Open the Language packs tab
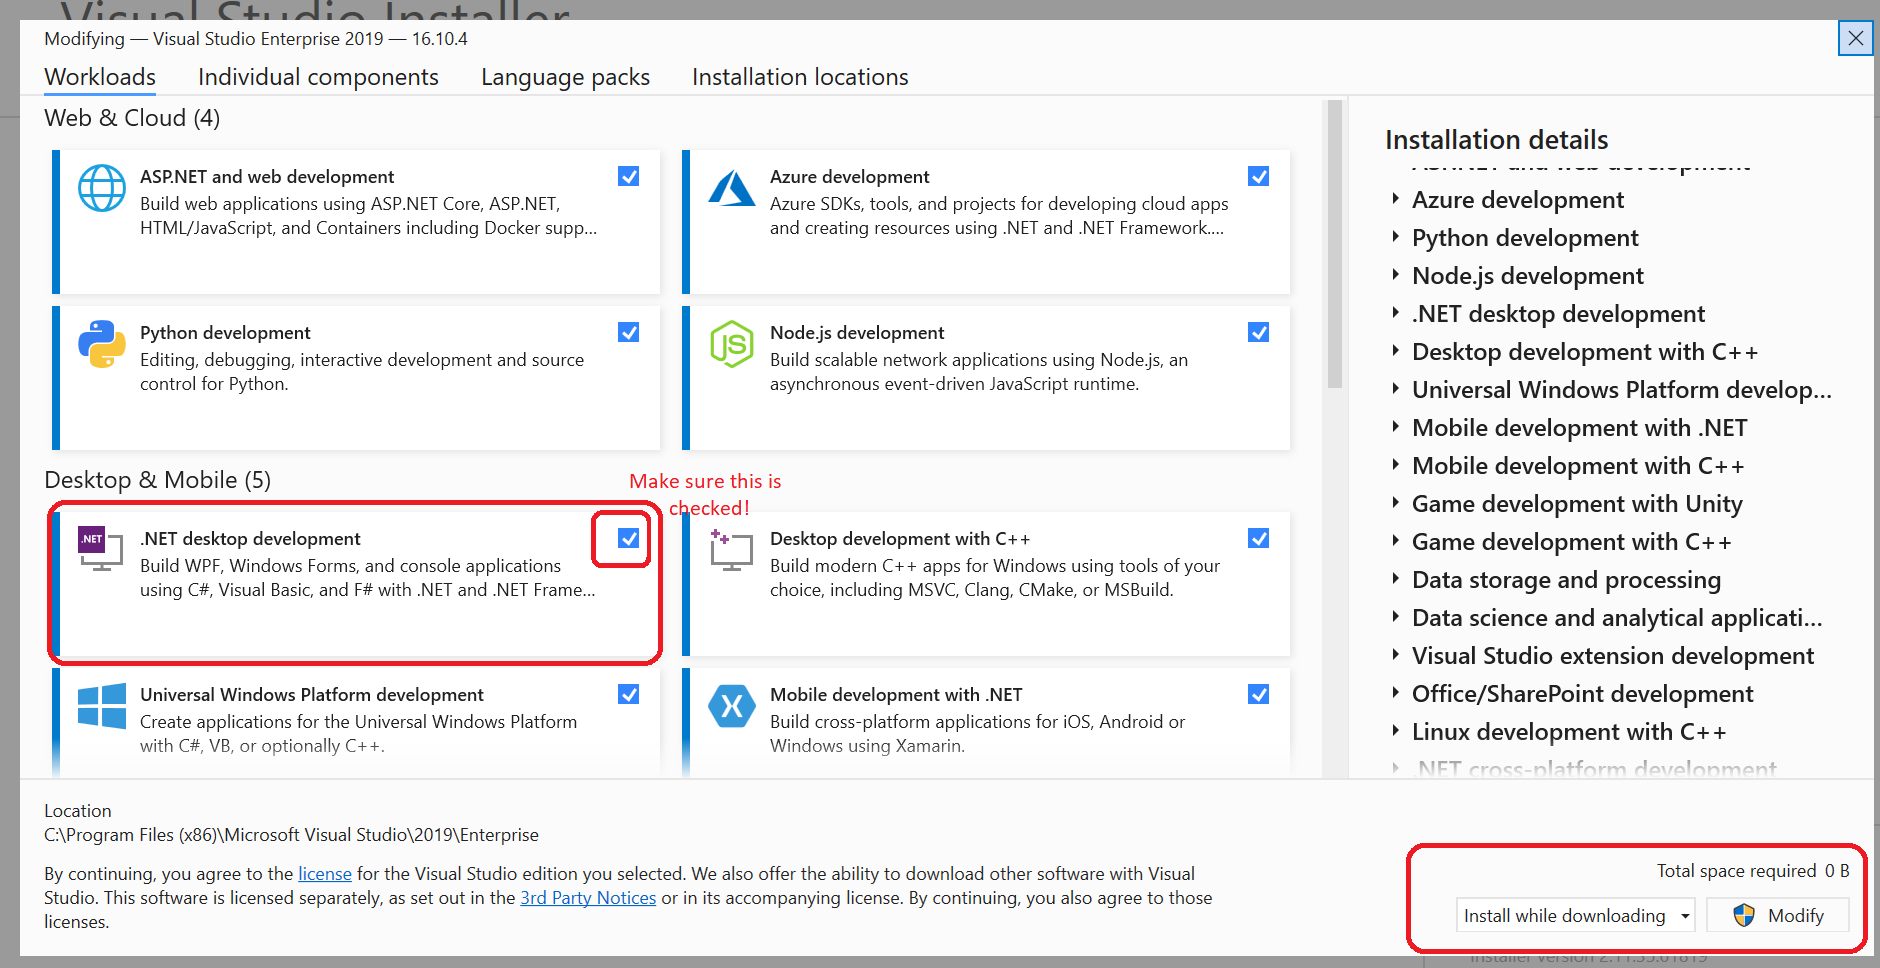Screen dimensions: 1880x968 (565, 77)
